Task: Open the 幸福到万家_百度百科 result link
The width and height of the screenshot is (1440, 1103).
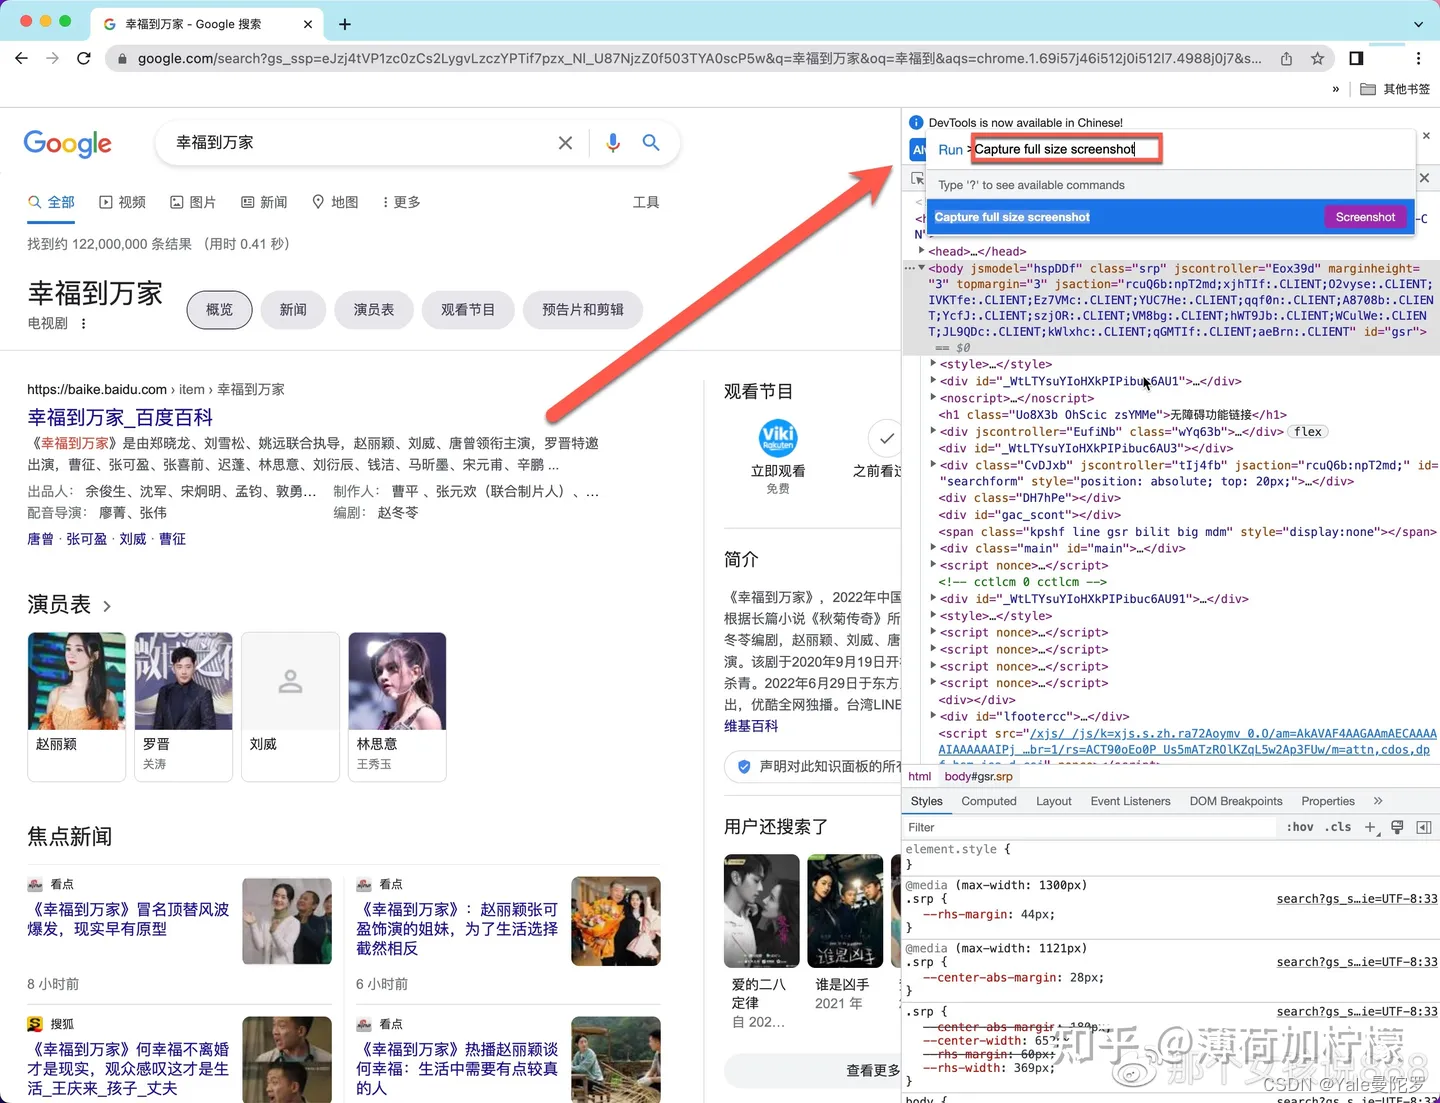Action: 120,418
